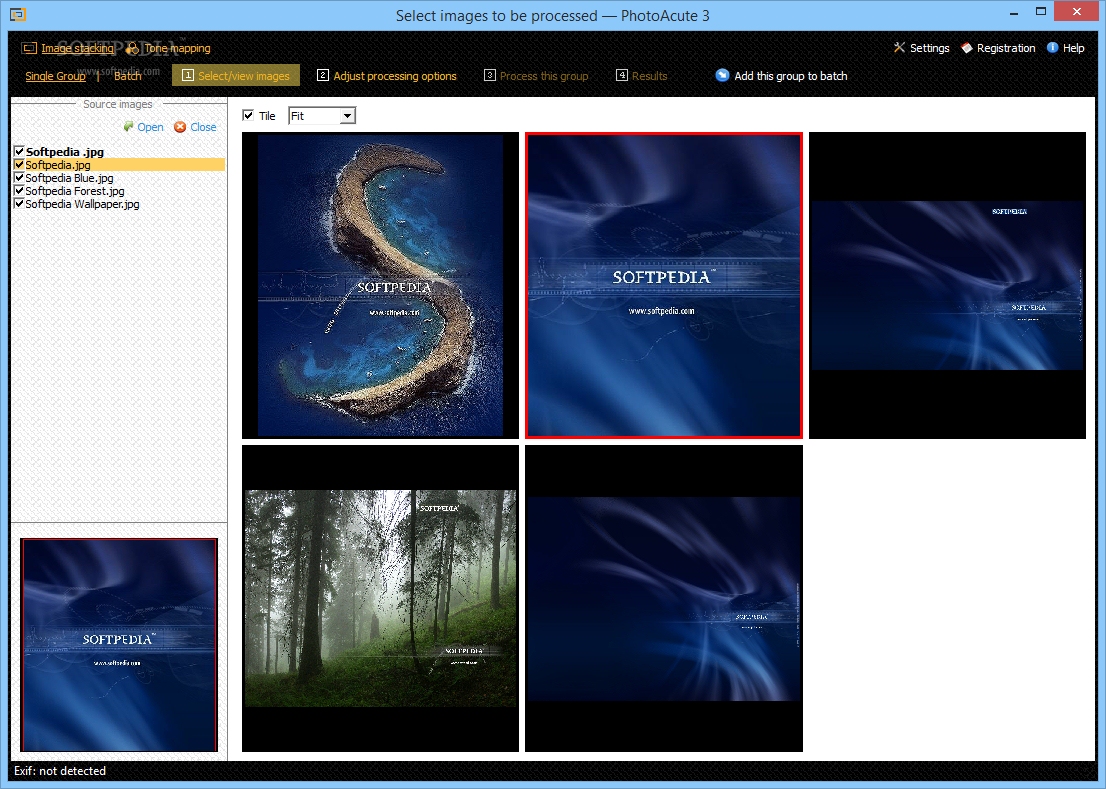This screenshot has width=1106, height=789.
Task: Click the Registration diamond icon
Action: point(967,48)
